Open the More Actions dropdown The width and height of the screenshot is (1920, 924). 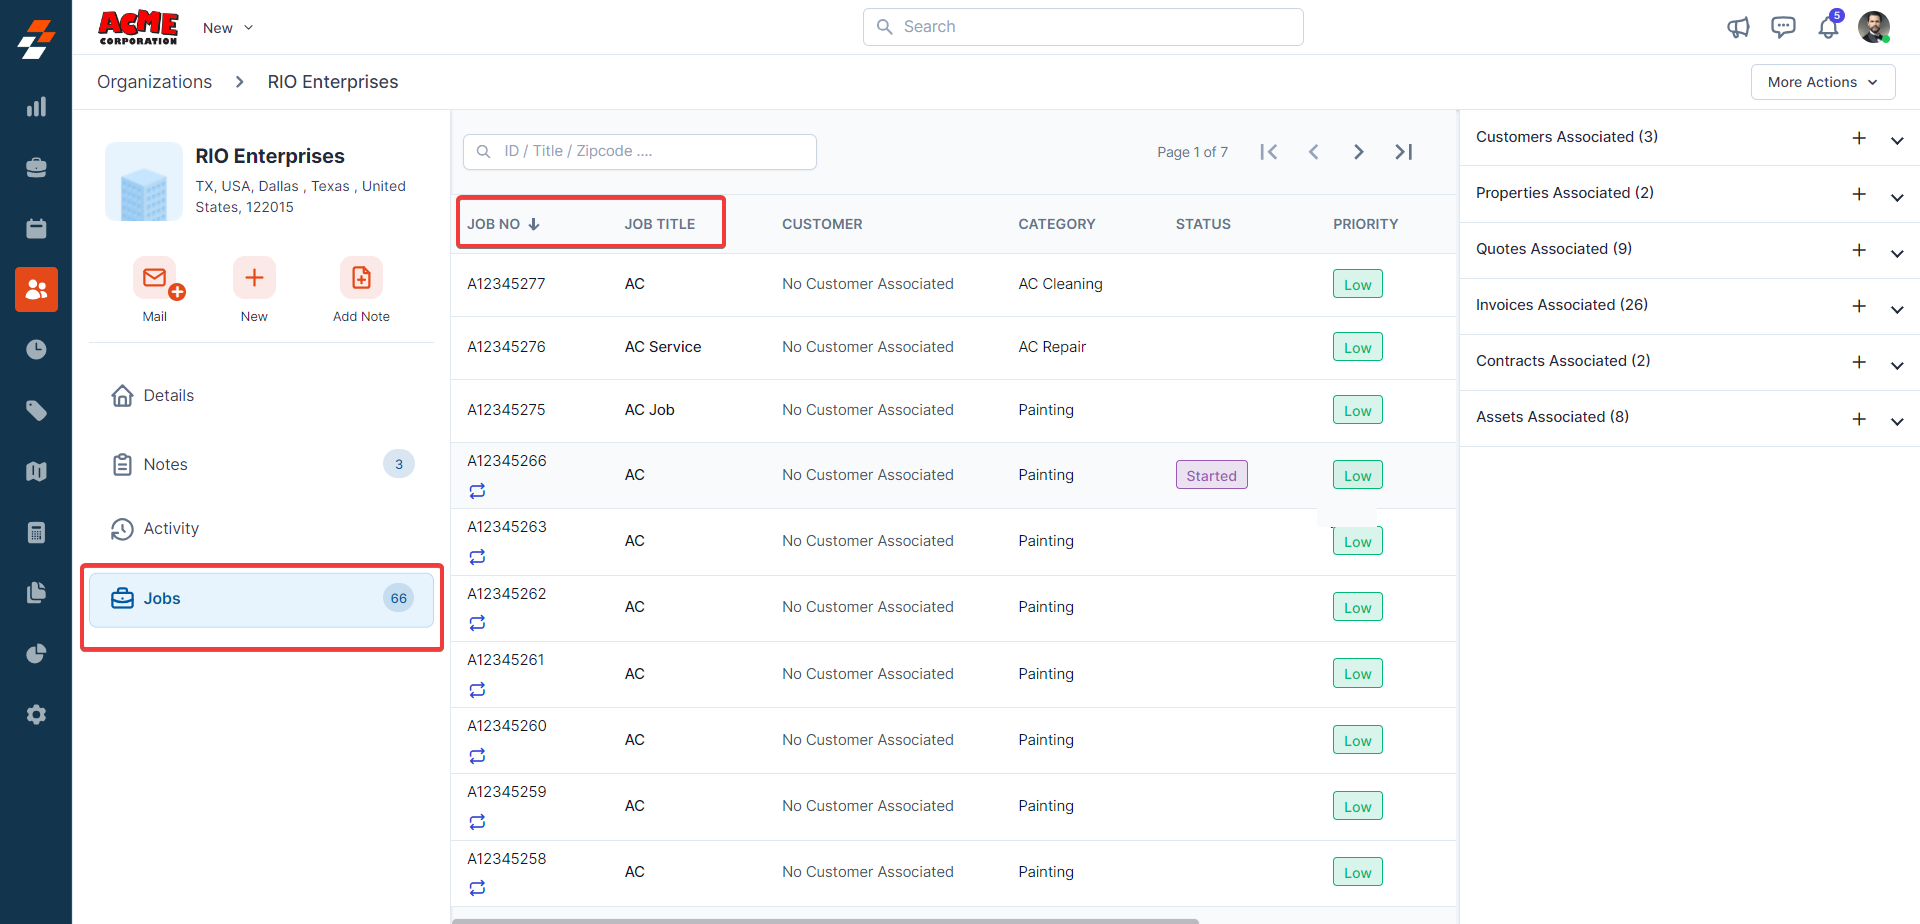(1822, 82)
